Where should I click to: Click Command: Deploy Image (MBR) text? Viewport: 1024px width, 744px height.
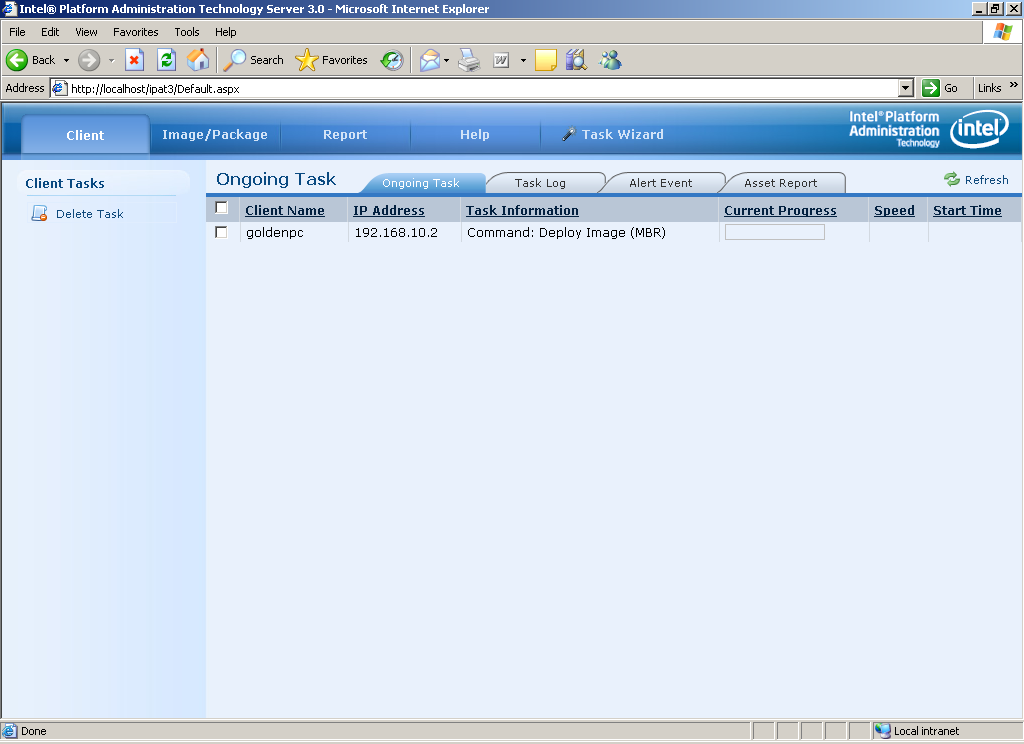point(566,233)
